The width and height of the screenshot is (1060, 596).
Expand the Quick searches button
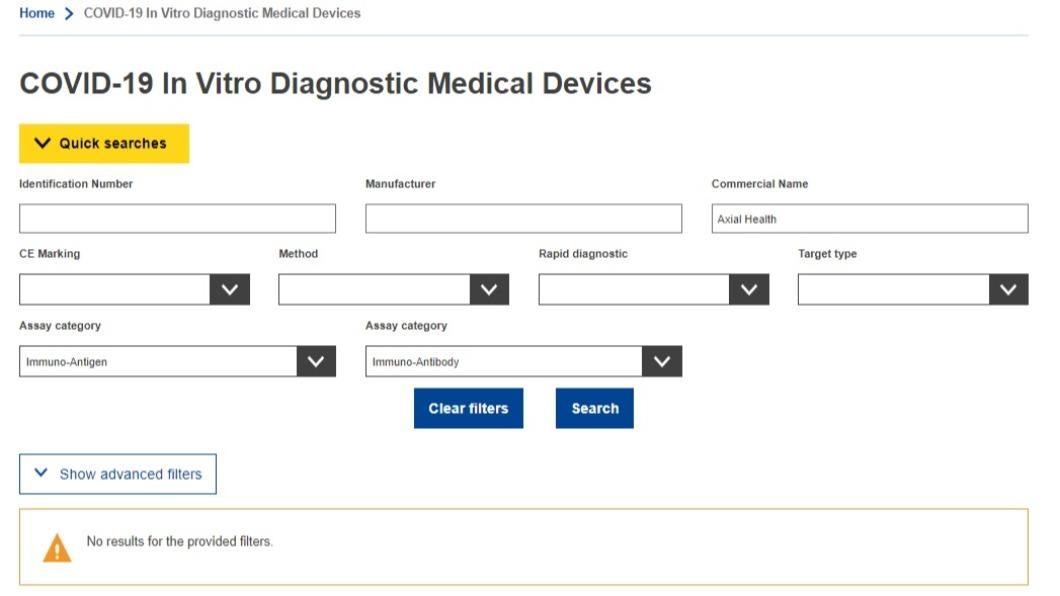[x=104, y=143]
